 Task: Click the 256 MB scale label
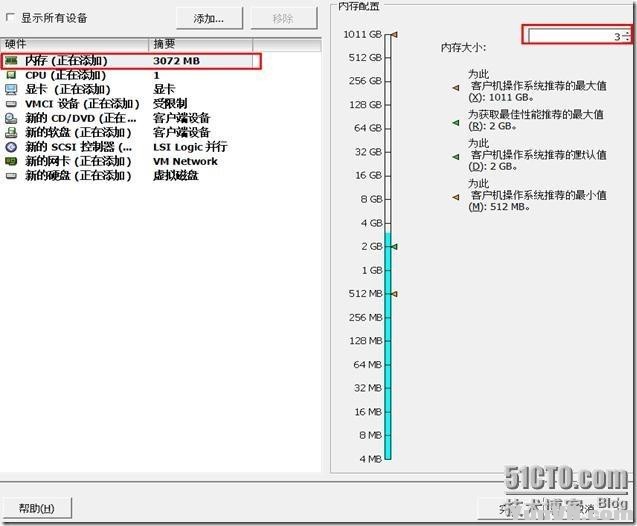click(x=365, y=317)
